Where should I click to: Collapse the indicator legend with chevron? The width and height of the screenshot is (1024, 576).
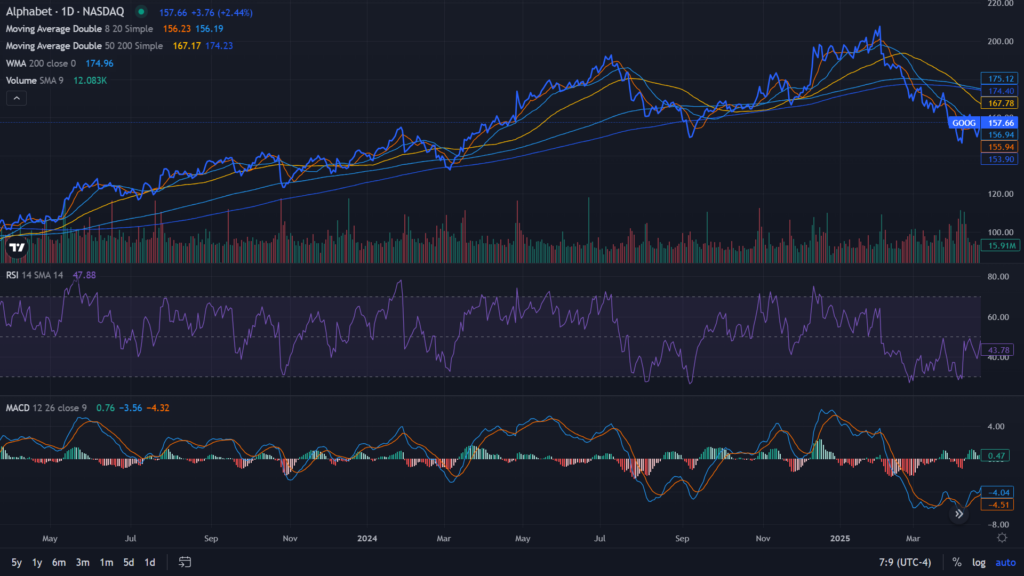click(17, 98)
